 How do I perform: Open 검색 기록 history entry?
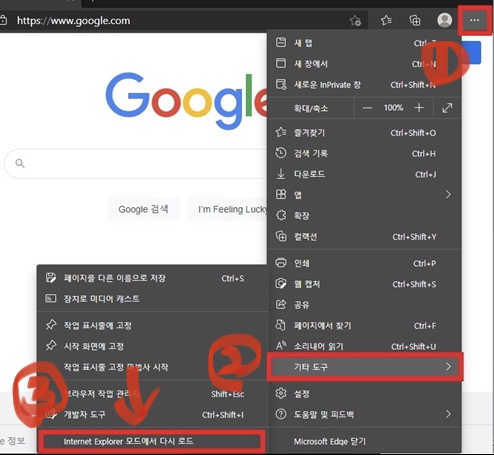(364, 153)
